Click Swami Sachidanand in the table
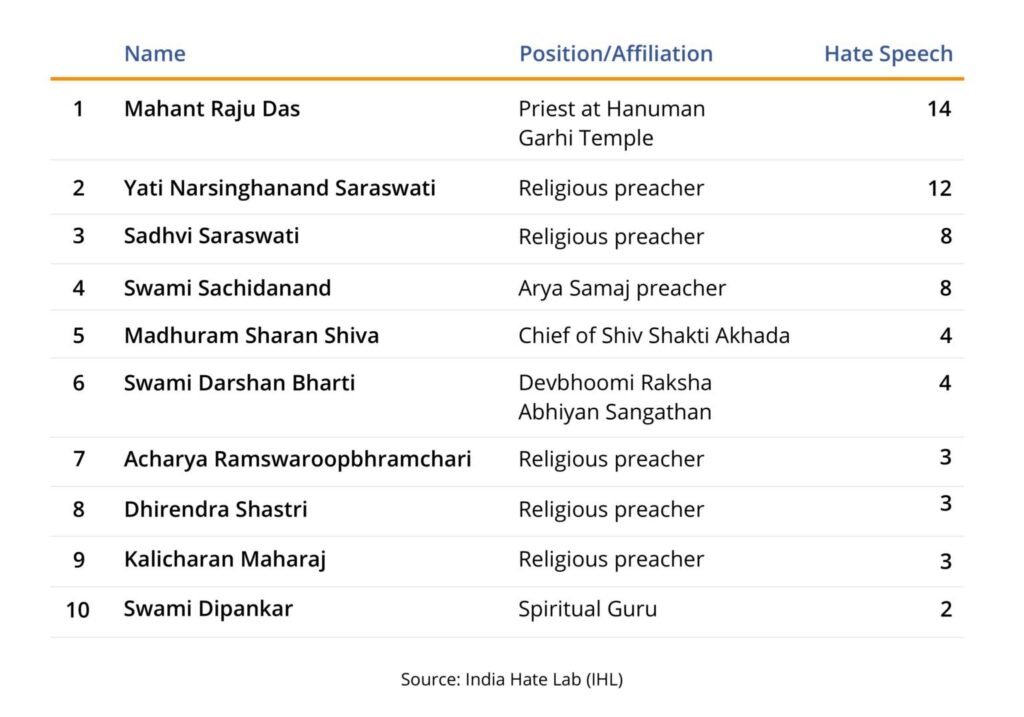The height and width of the screenshot is (717, 1024). (x=227, y=288)
